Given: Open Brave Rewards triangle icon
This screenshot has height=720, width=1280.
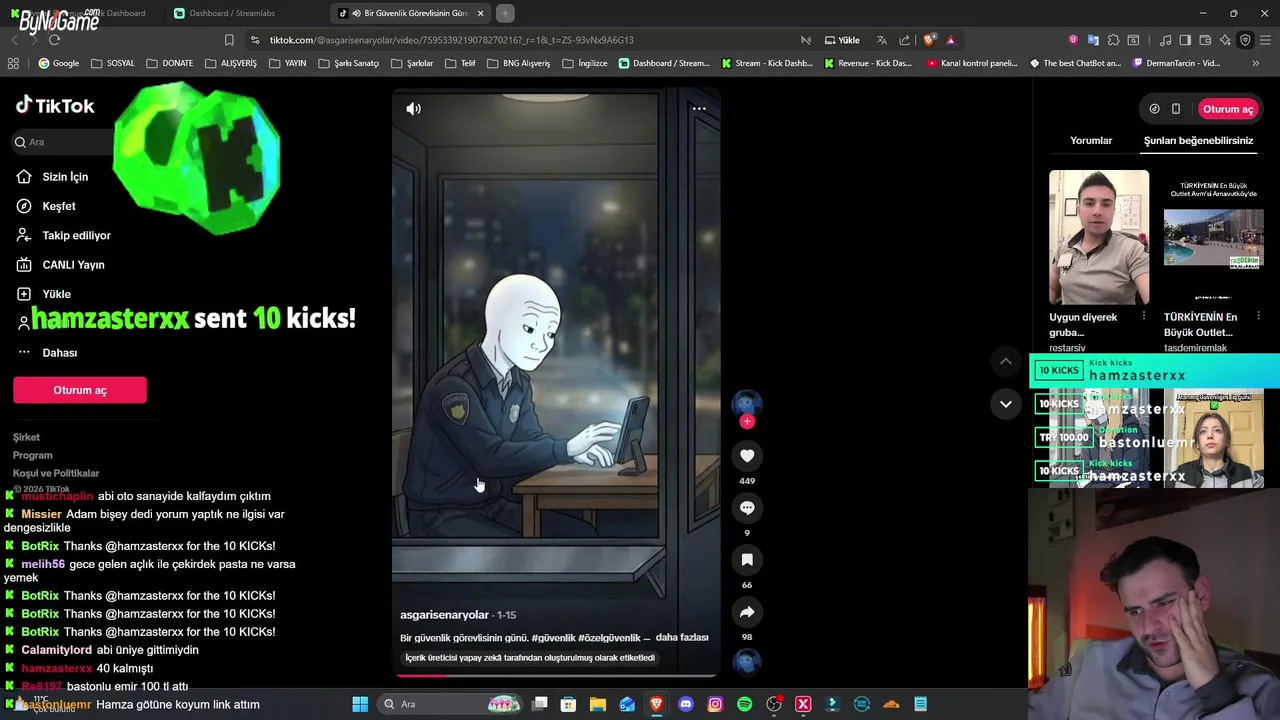Looking at the screenshot, I should 951,40.
